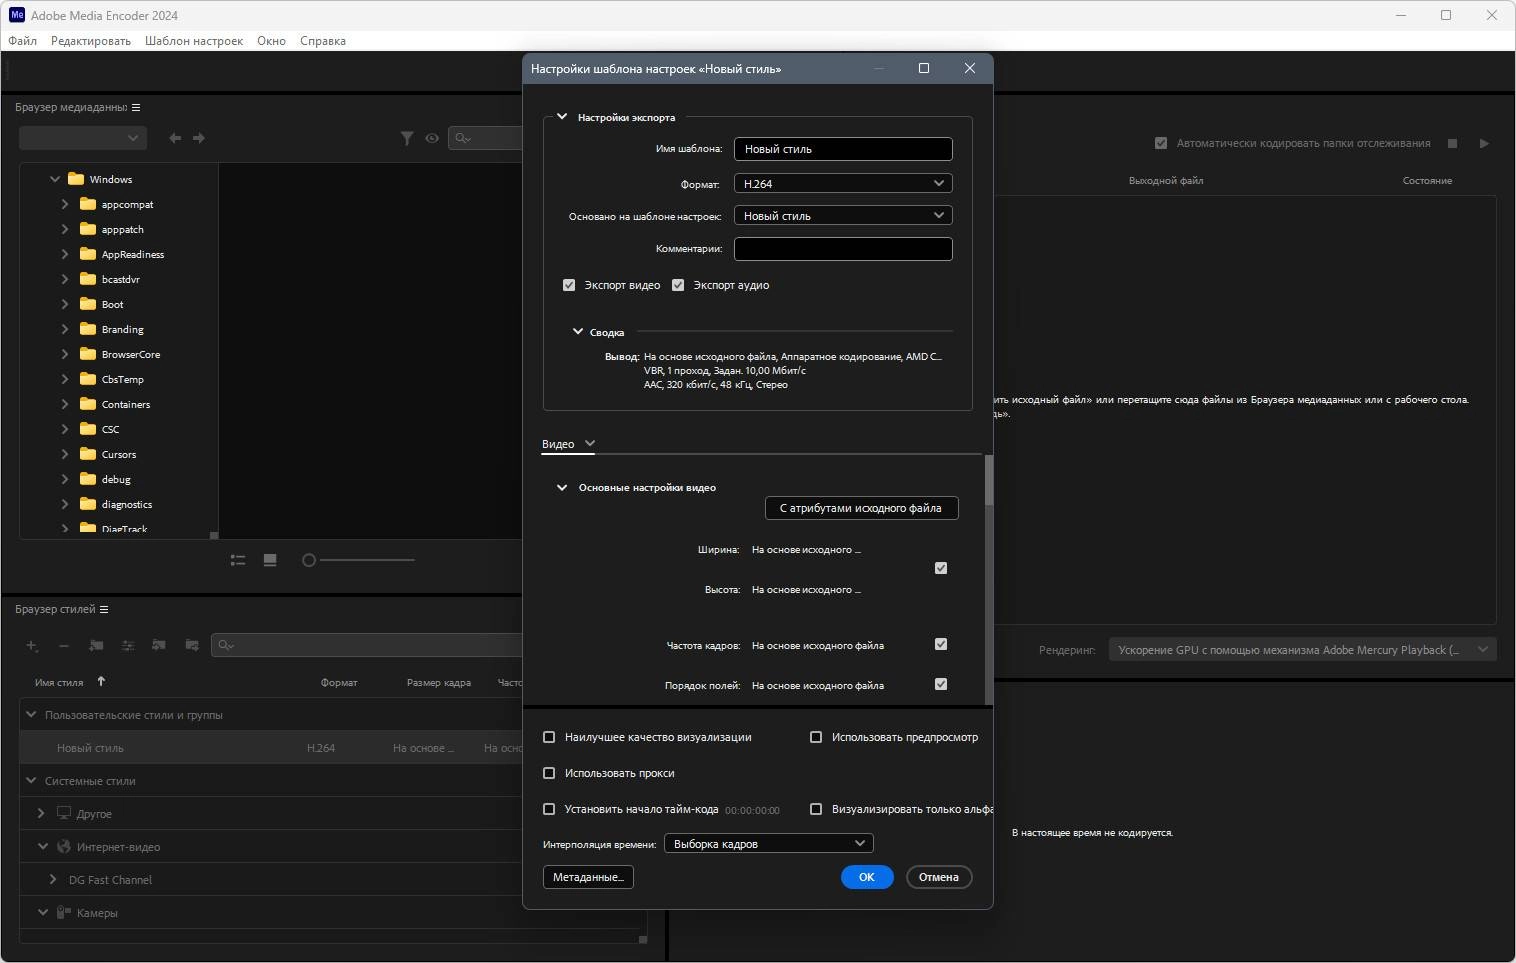
Task: Open the Preset Browser panel menu icon
Action: point(104,609)
